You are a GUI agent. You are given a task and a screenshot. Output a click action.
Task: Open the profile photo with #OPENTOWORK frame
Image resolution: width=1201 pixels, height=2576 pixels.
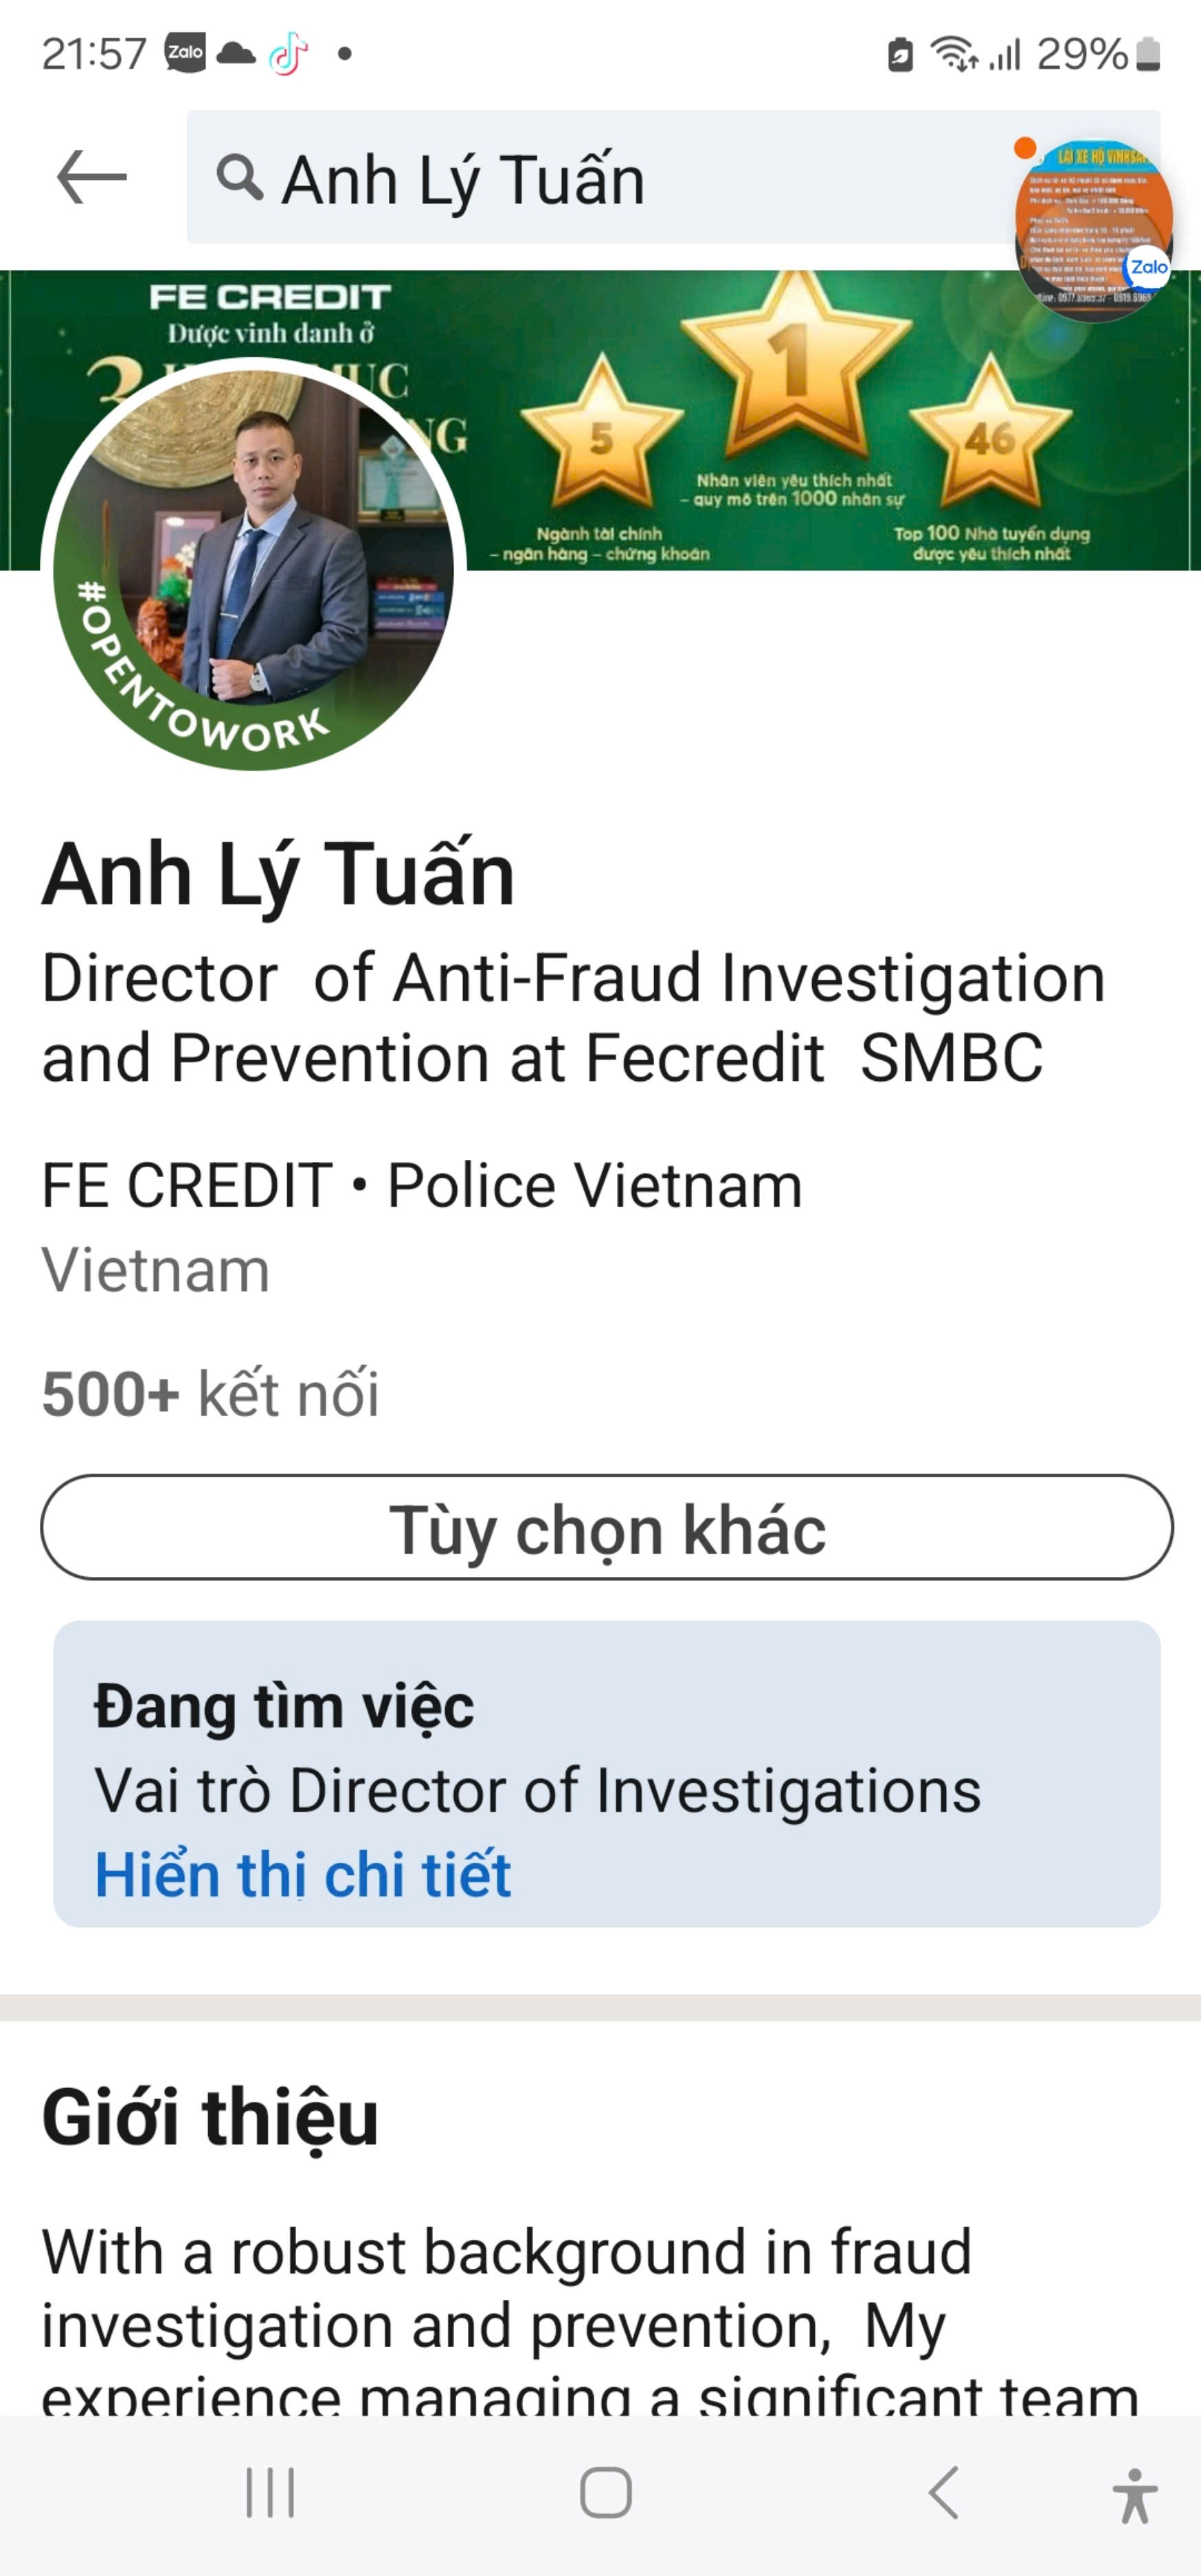253,565
